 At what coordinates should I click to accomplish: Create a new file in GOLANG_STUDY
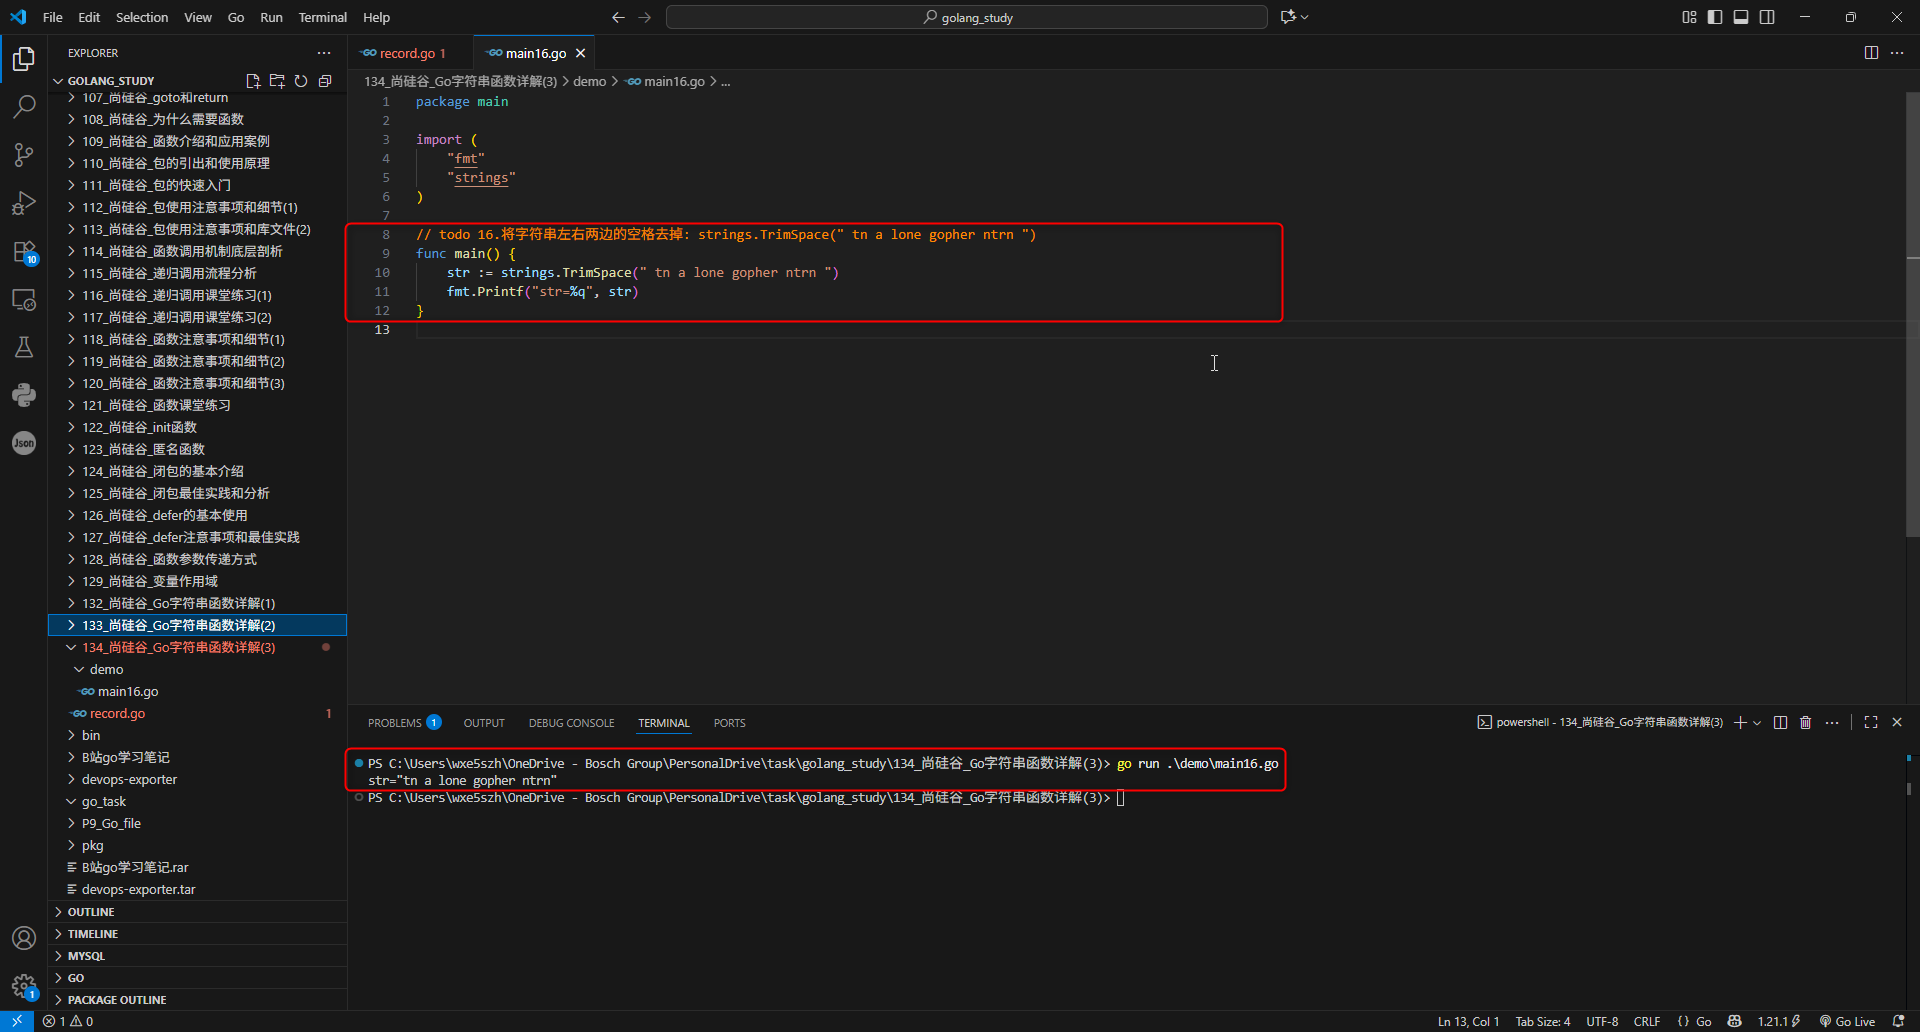[253, 81]
